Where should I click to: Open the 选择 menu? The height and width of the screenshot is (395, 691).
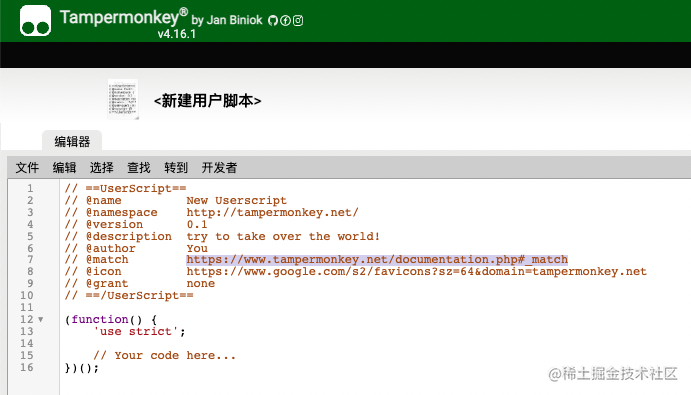pos(101,168)
